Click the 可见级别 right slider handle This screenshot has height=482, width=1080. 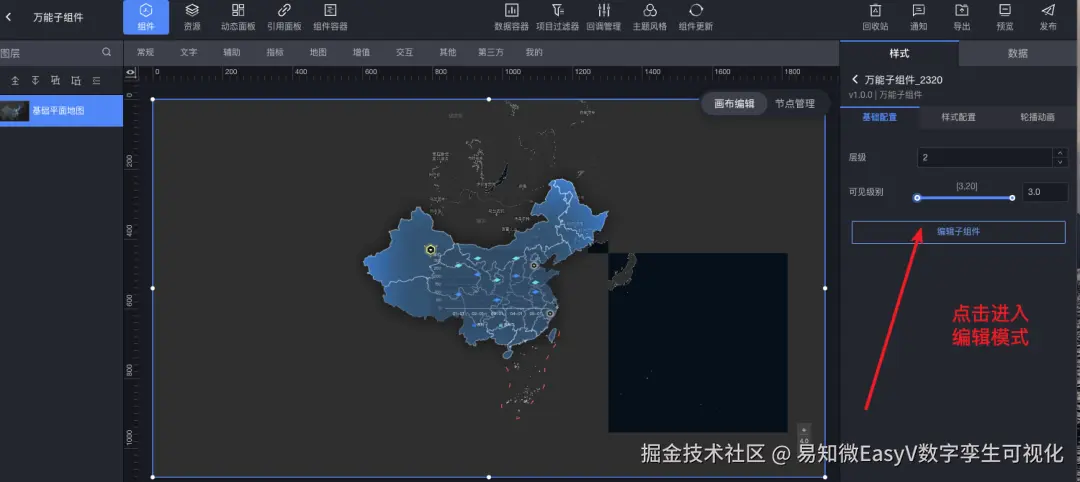click(x=1012, y=198)
